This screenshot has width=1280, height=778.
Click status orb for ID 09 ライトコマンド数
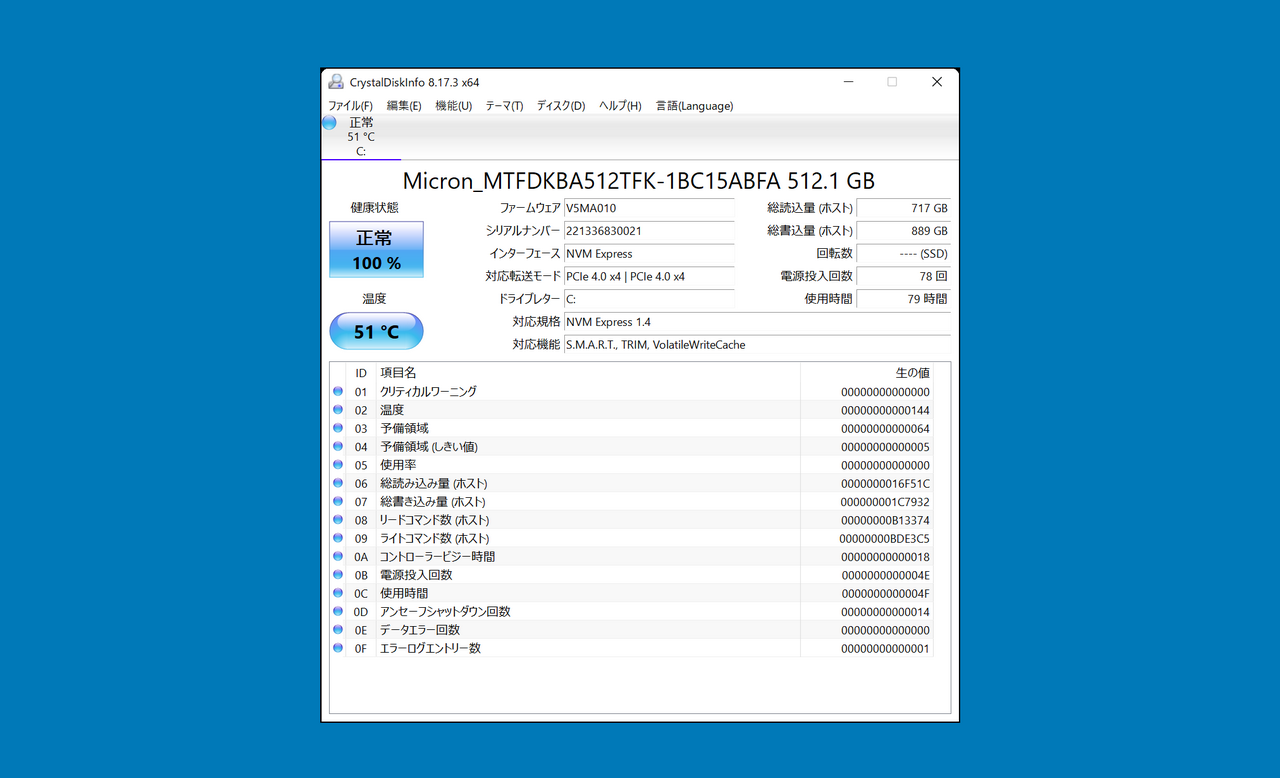click(x=338, y=538)
